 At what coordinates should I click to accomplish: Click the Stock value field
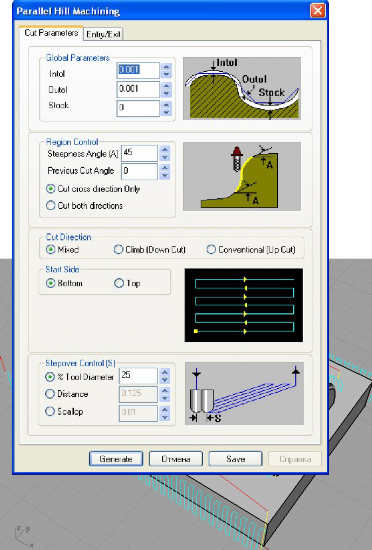(138, 108)
